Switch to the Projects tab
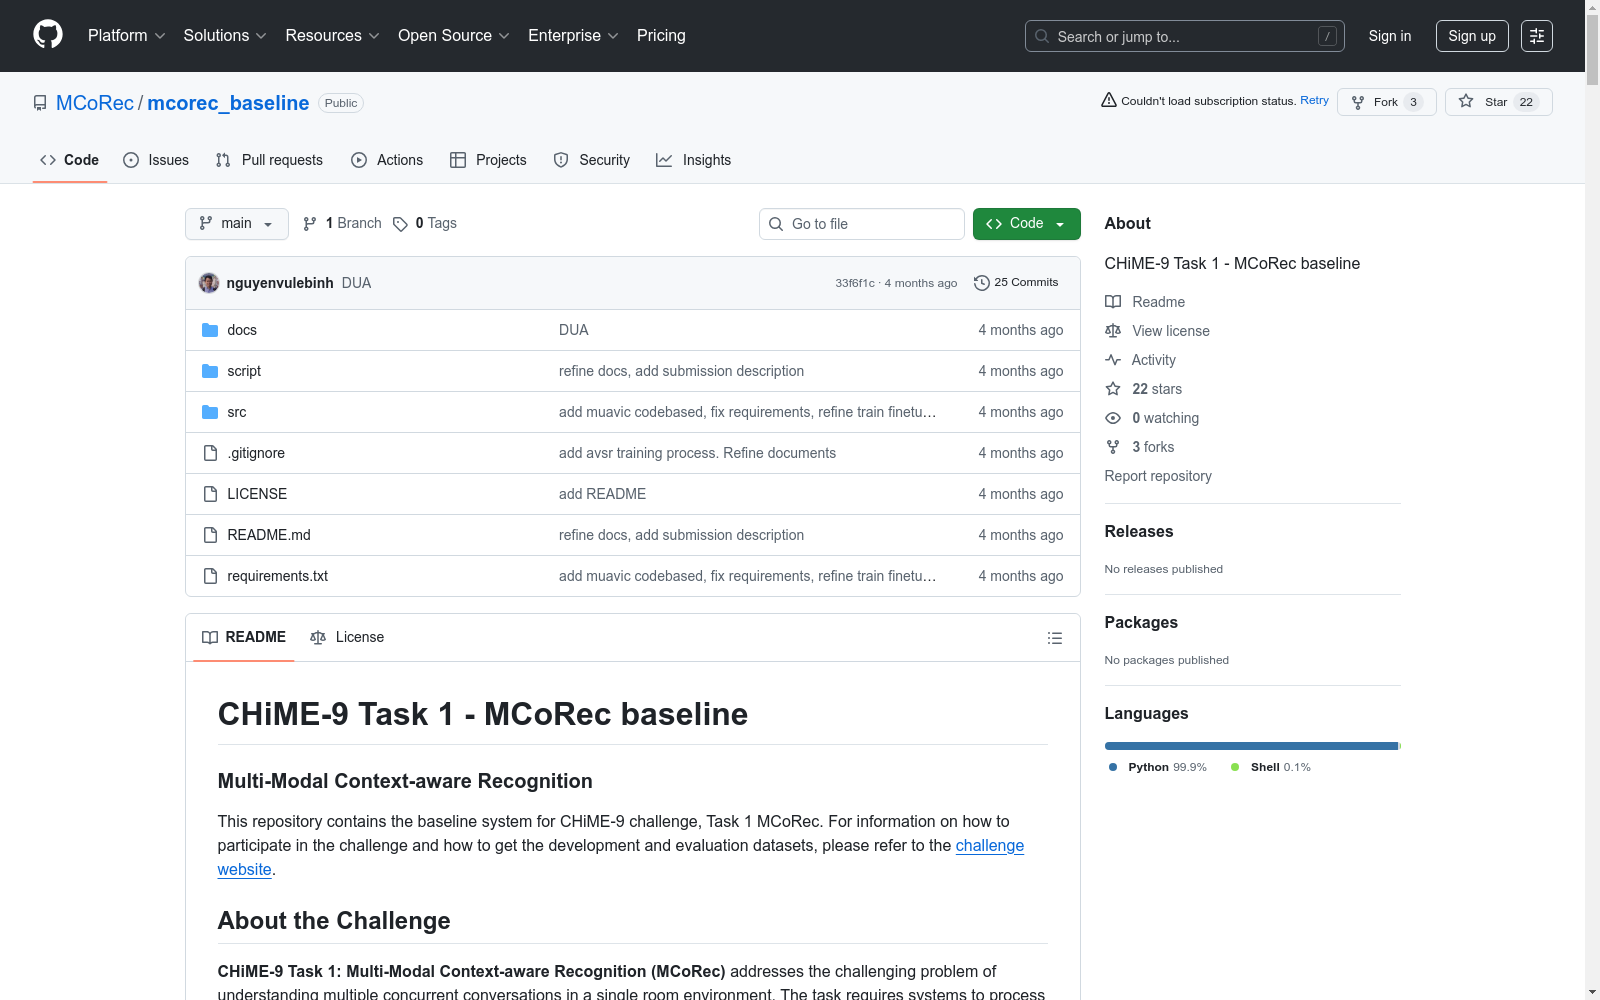The height and width of the screenshot is (1000, 1600). (x=488, y=160)
